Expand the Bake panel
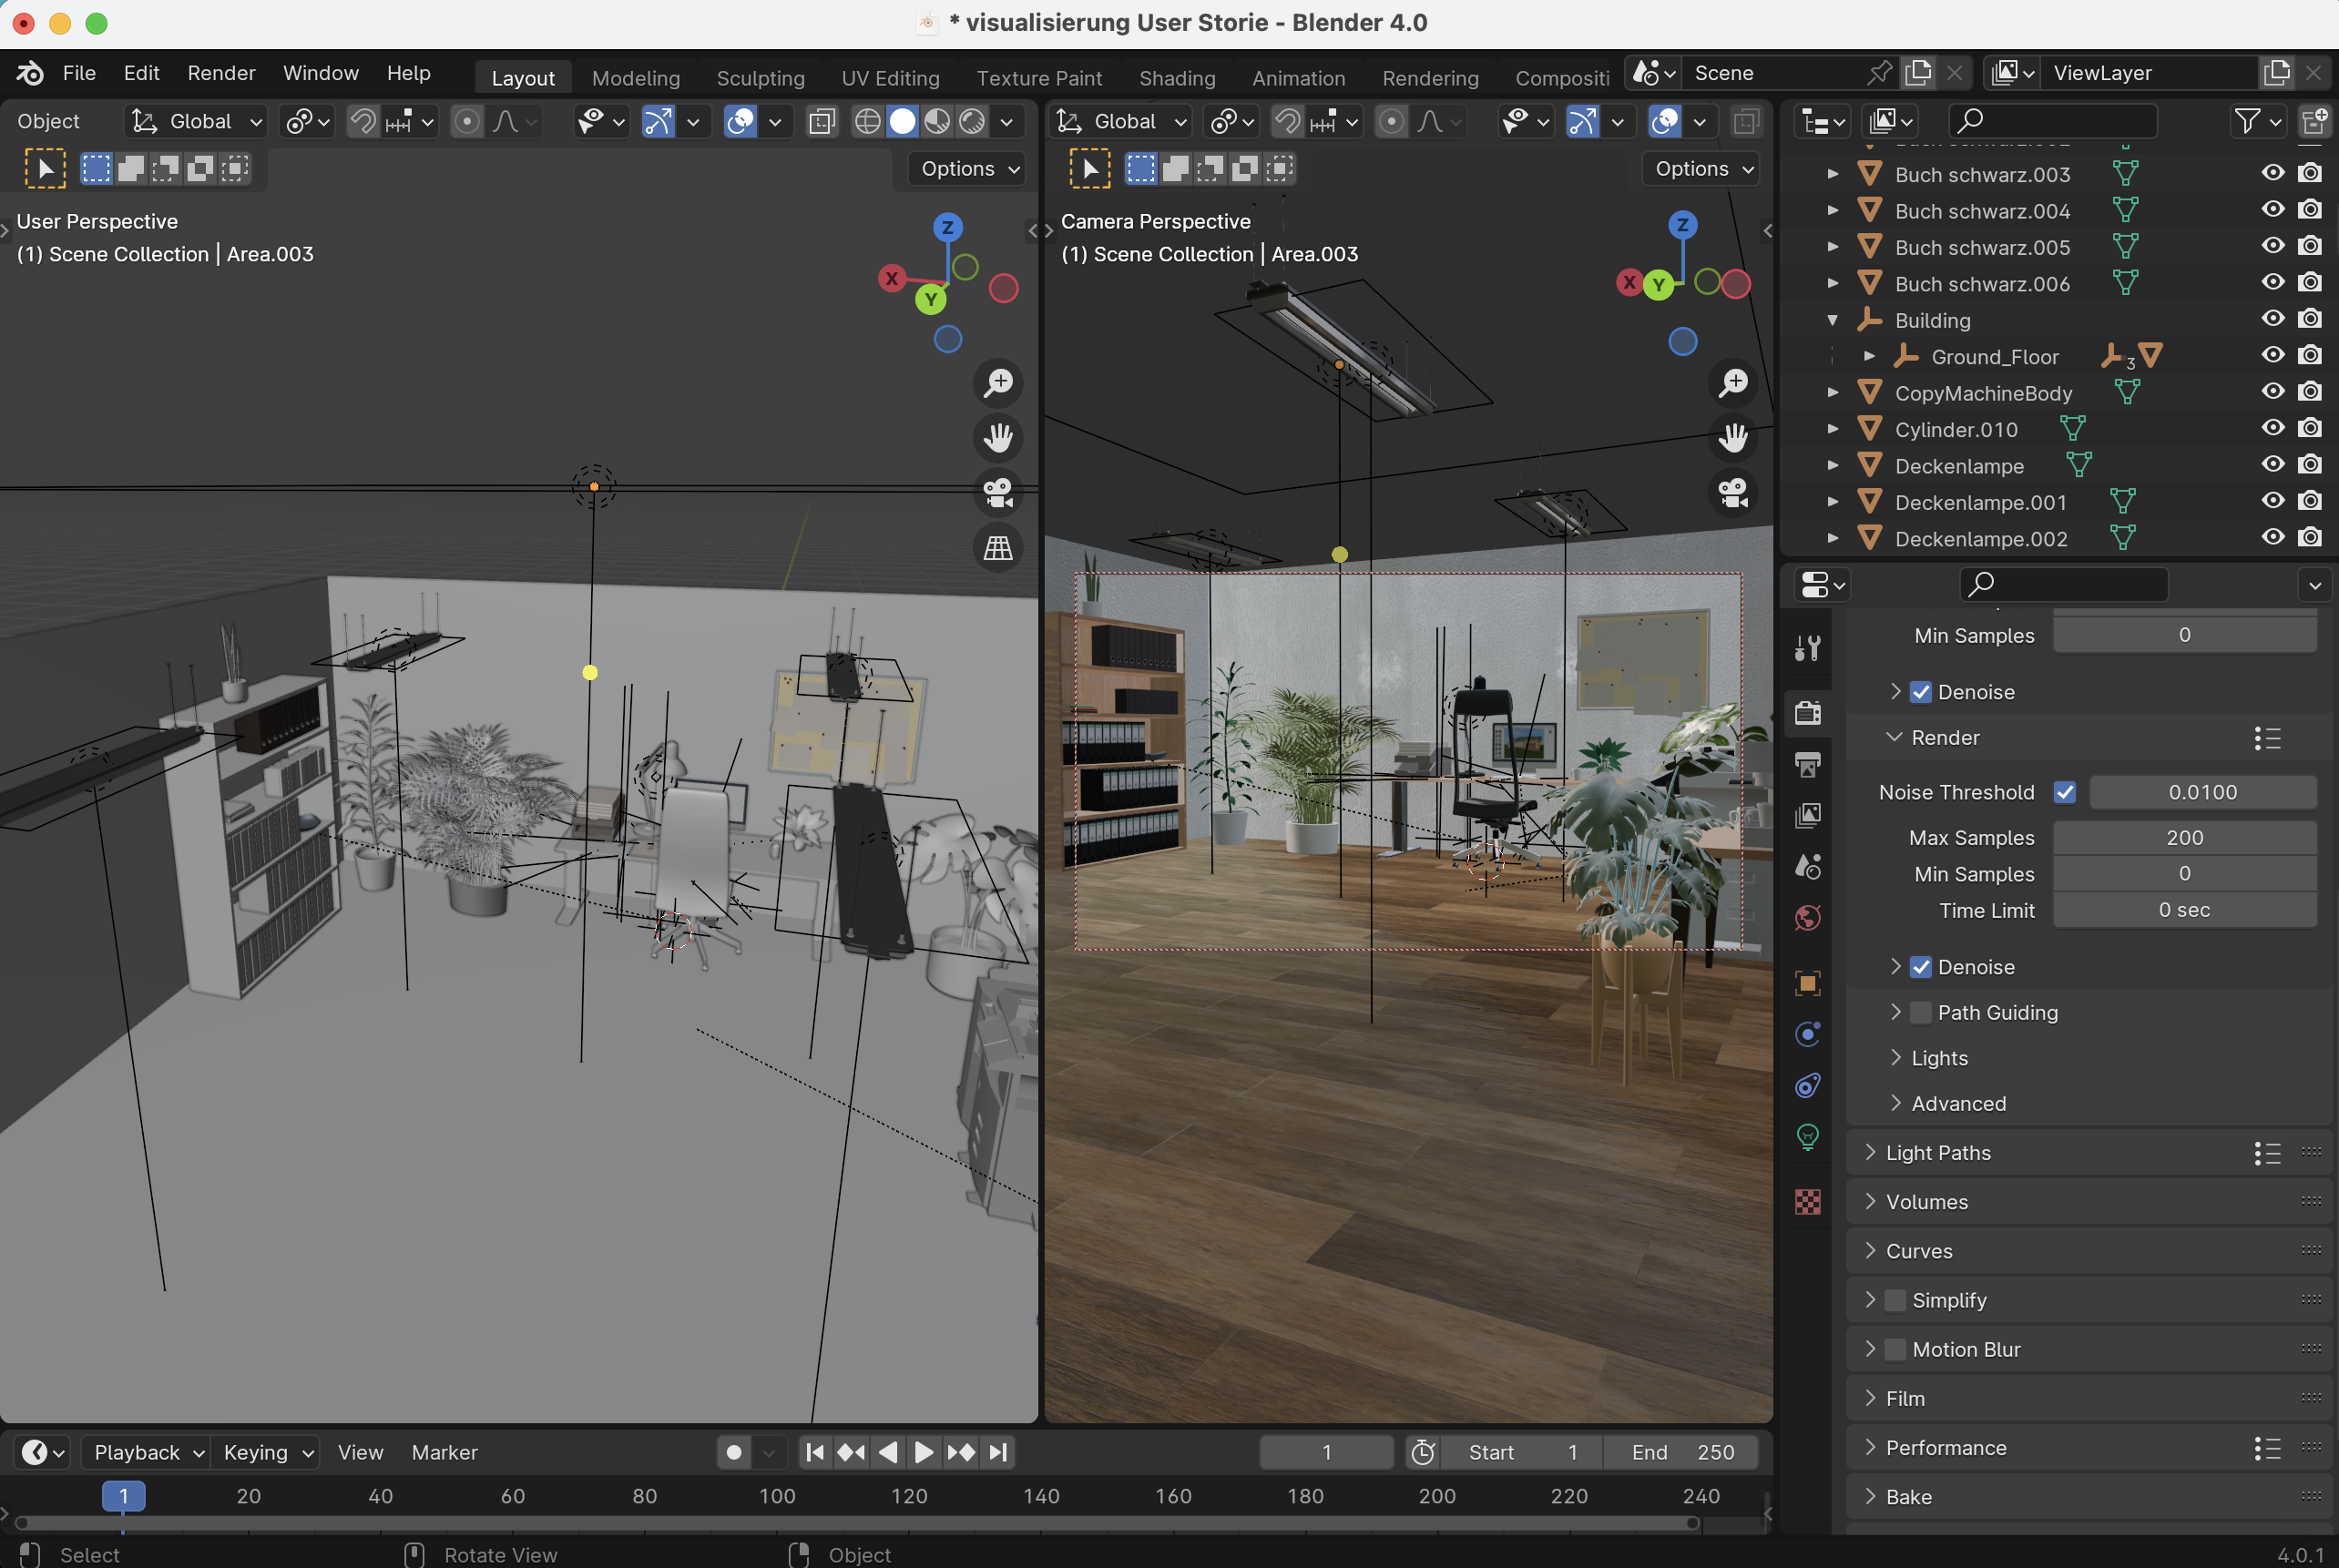 tap(1869, 1496)
